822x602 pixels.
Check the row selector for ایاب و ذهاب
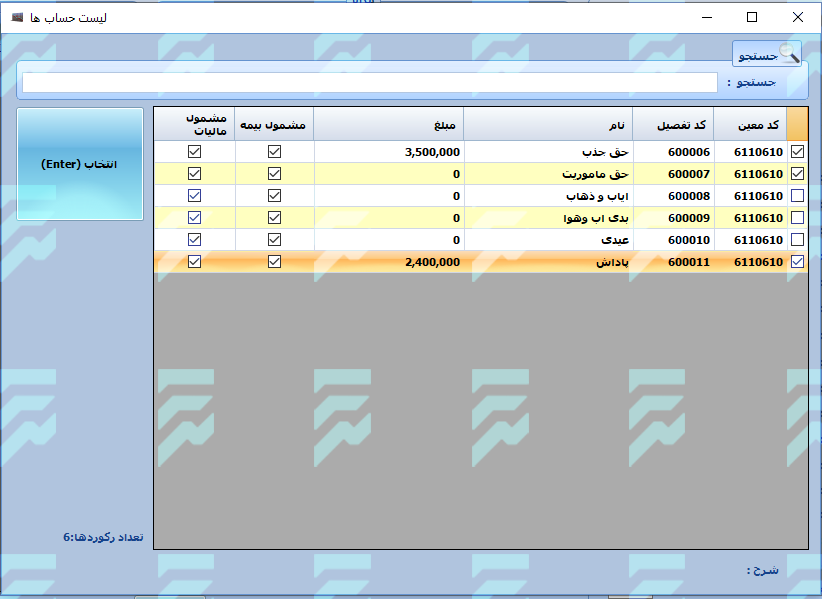(797, 196)
